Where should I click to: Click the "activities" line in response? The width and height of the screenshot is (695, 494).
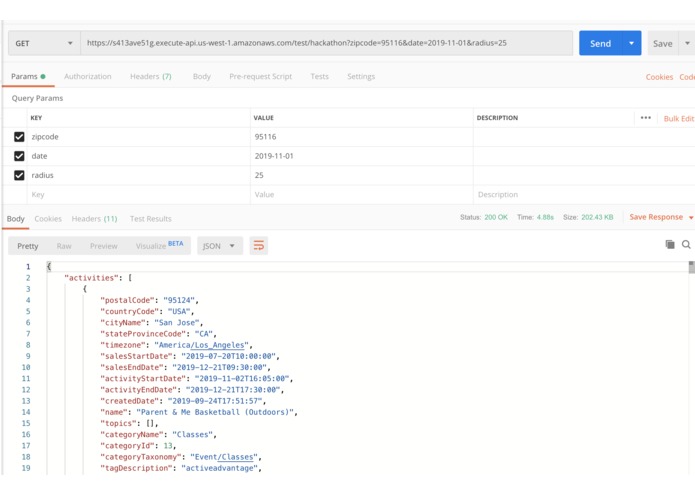pyautogui.click(x=98, y=278)
